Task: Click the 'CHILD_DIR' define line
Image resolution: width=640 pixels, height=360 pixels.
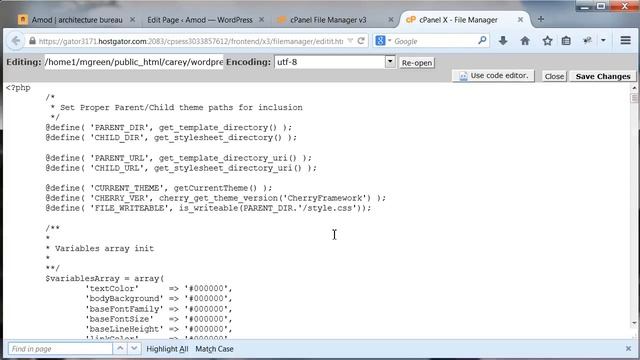Action: [x=171, y=138]
